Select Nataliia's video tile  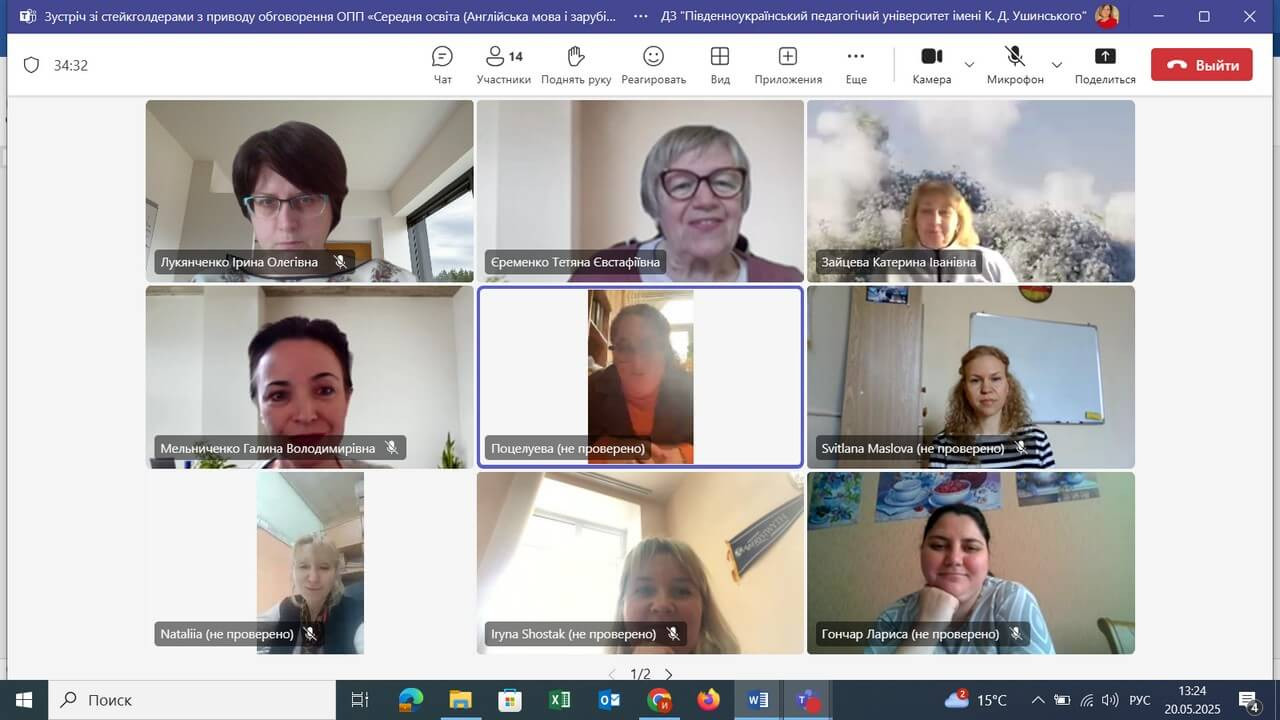point(309,563)
